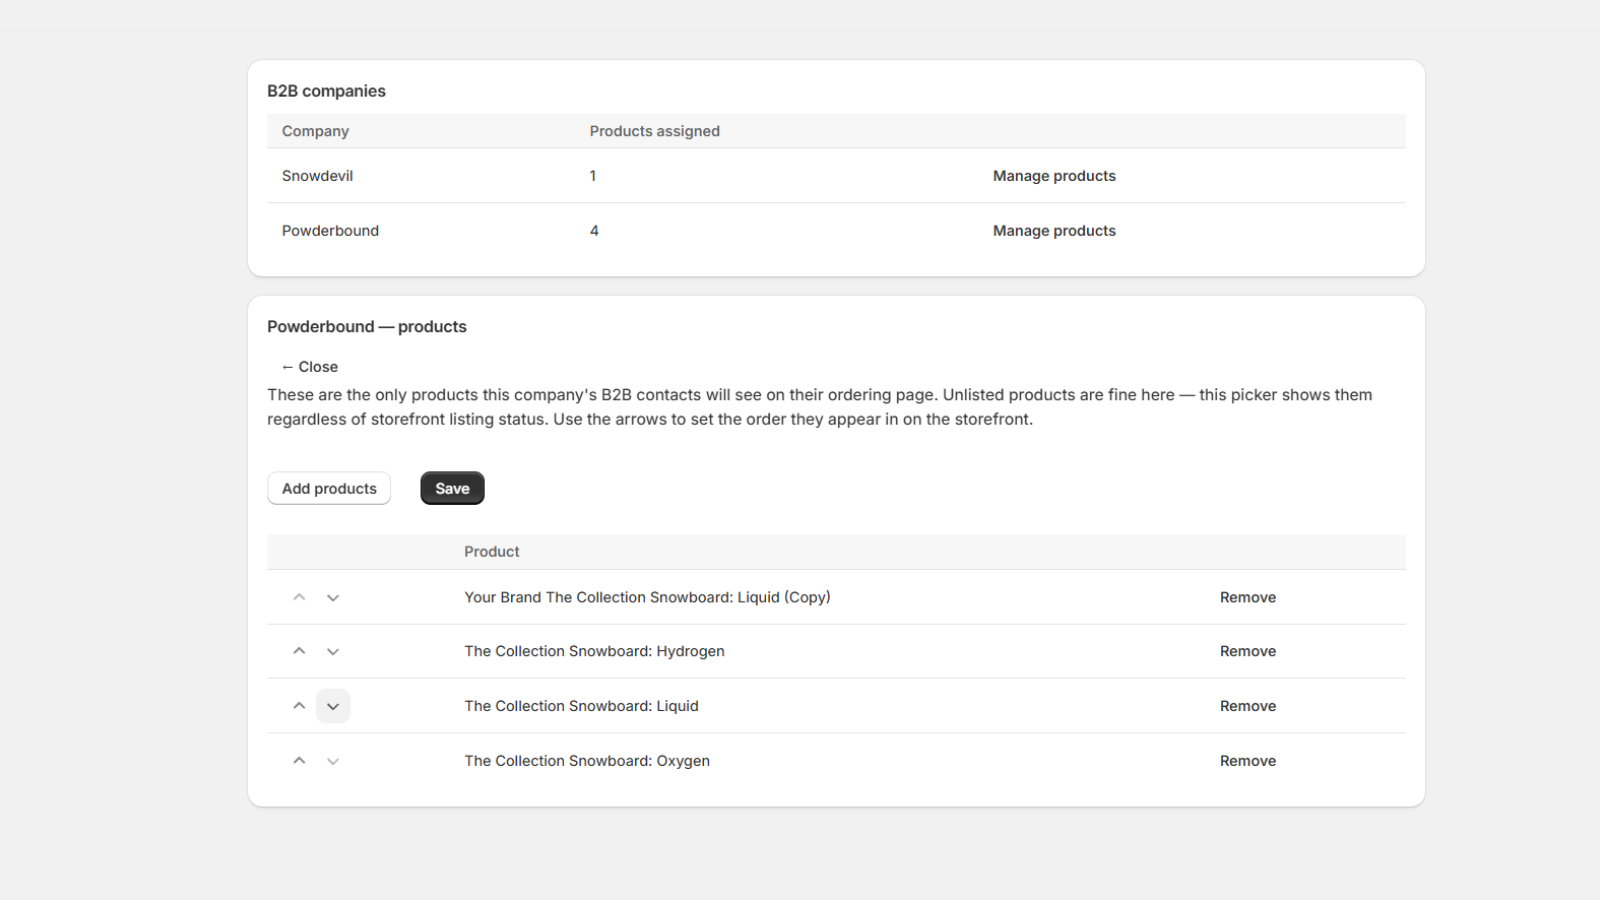The image size is (1600, 900).
Task: Click the description text about B2B contacts
Action: (820, 407)
